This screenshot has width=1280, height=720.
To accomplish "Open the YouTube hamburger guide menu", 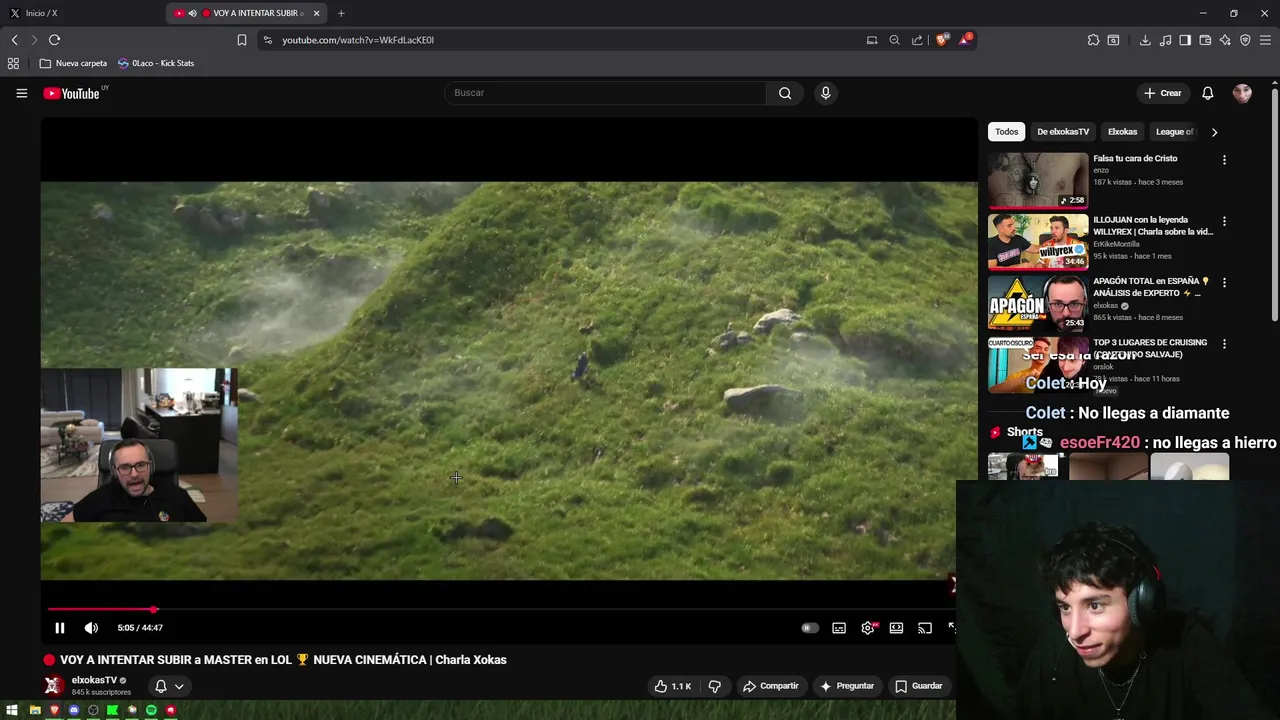I will coord(21,93).
